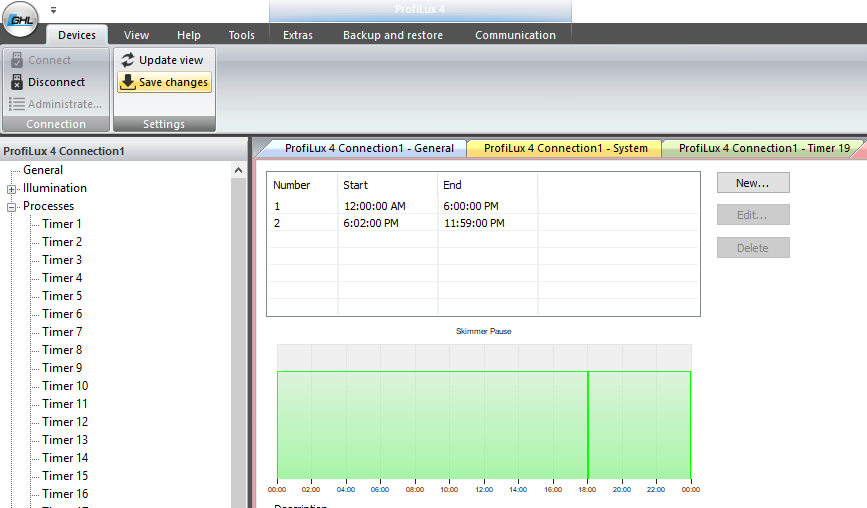Select Timer 1 in the tree
The height and width of the screenshot is (508, 867).
click(x=62, y=224)
